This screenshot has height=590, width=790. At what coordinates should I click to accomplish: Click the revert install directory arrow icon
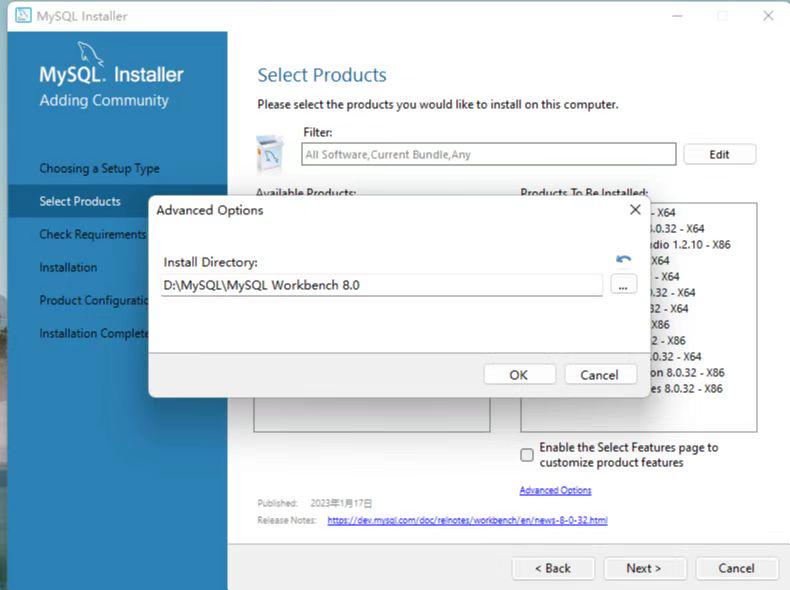click(x=623, y=259)
